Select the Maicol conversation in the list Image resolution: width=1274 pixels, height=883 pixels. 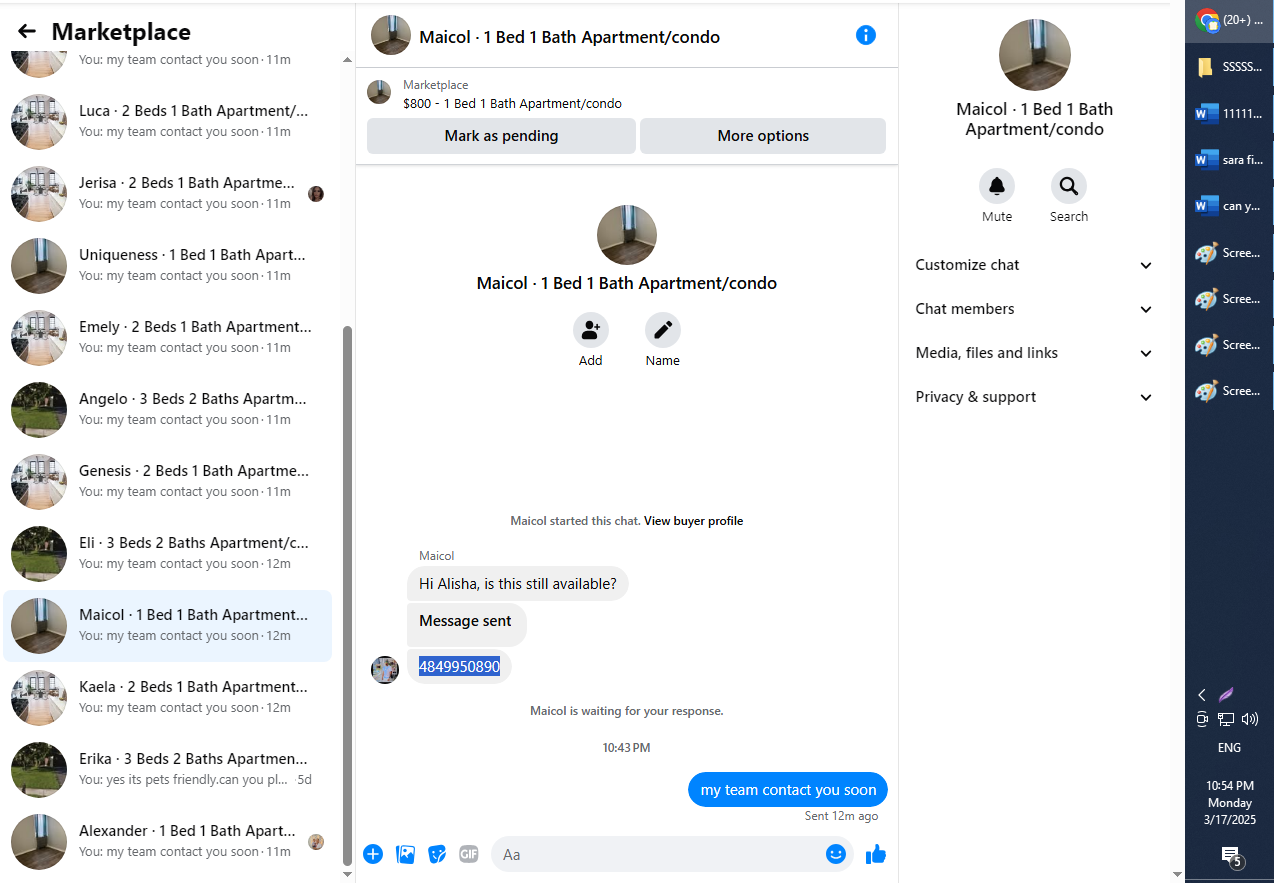tap(168, 626)
